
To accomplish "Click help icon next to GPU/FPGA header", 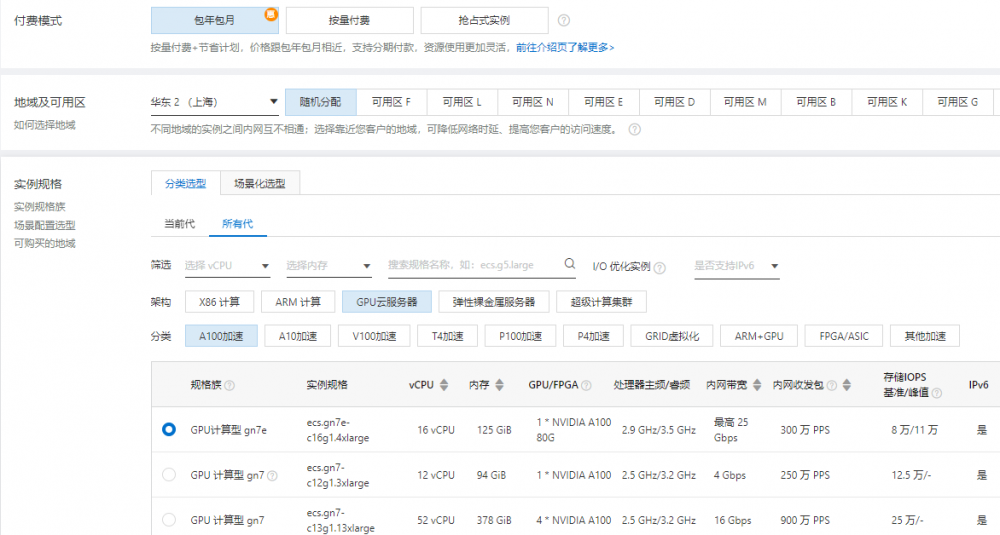I will pyautogui.click(x=586, y=385).
